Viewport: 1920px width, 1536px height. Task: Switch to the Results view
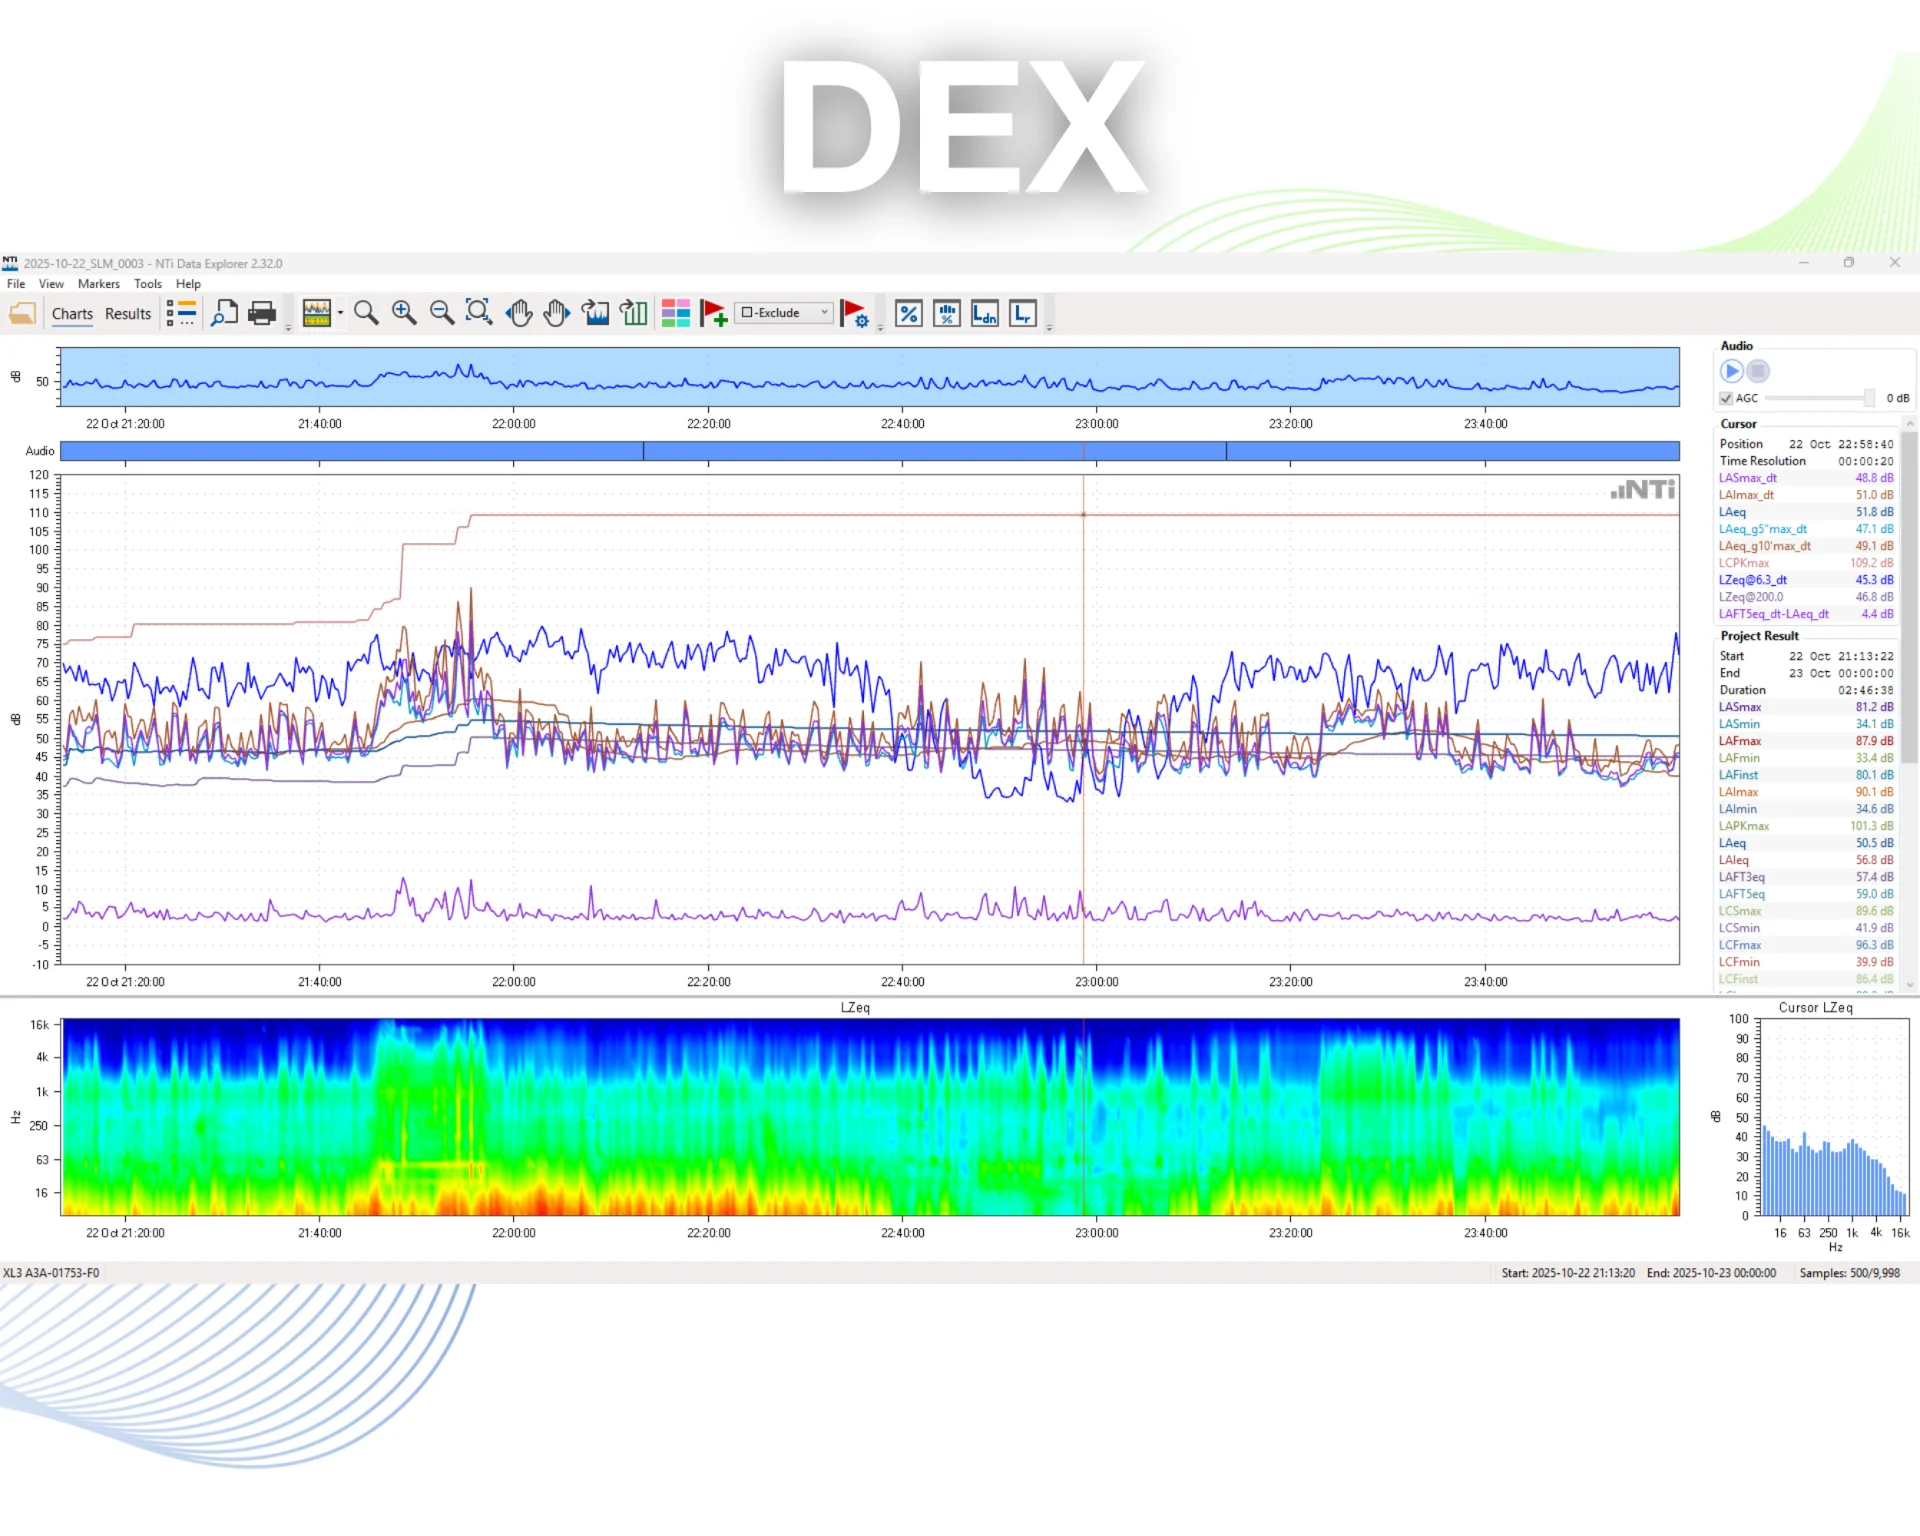128,314
